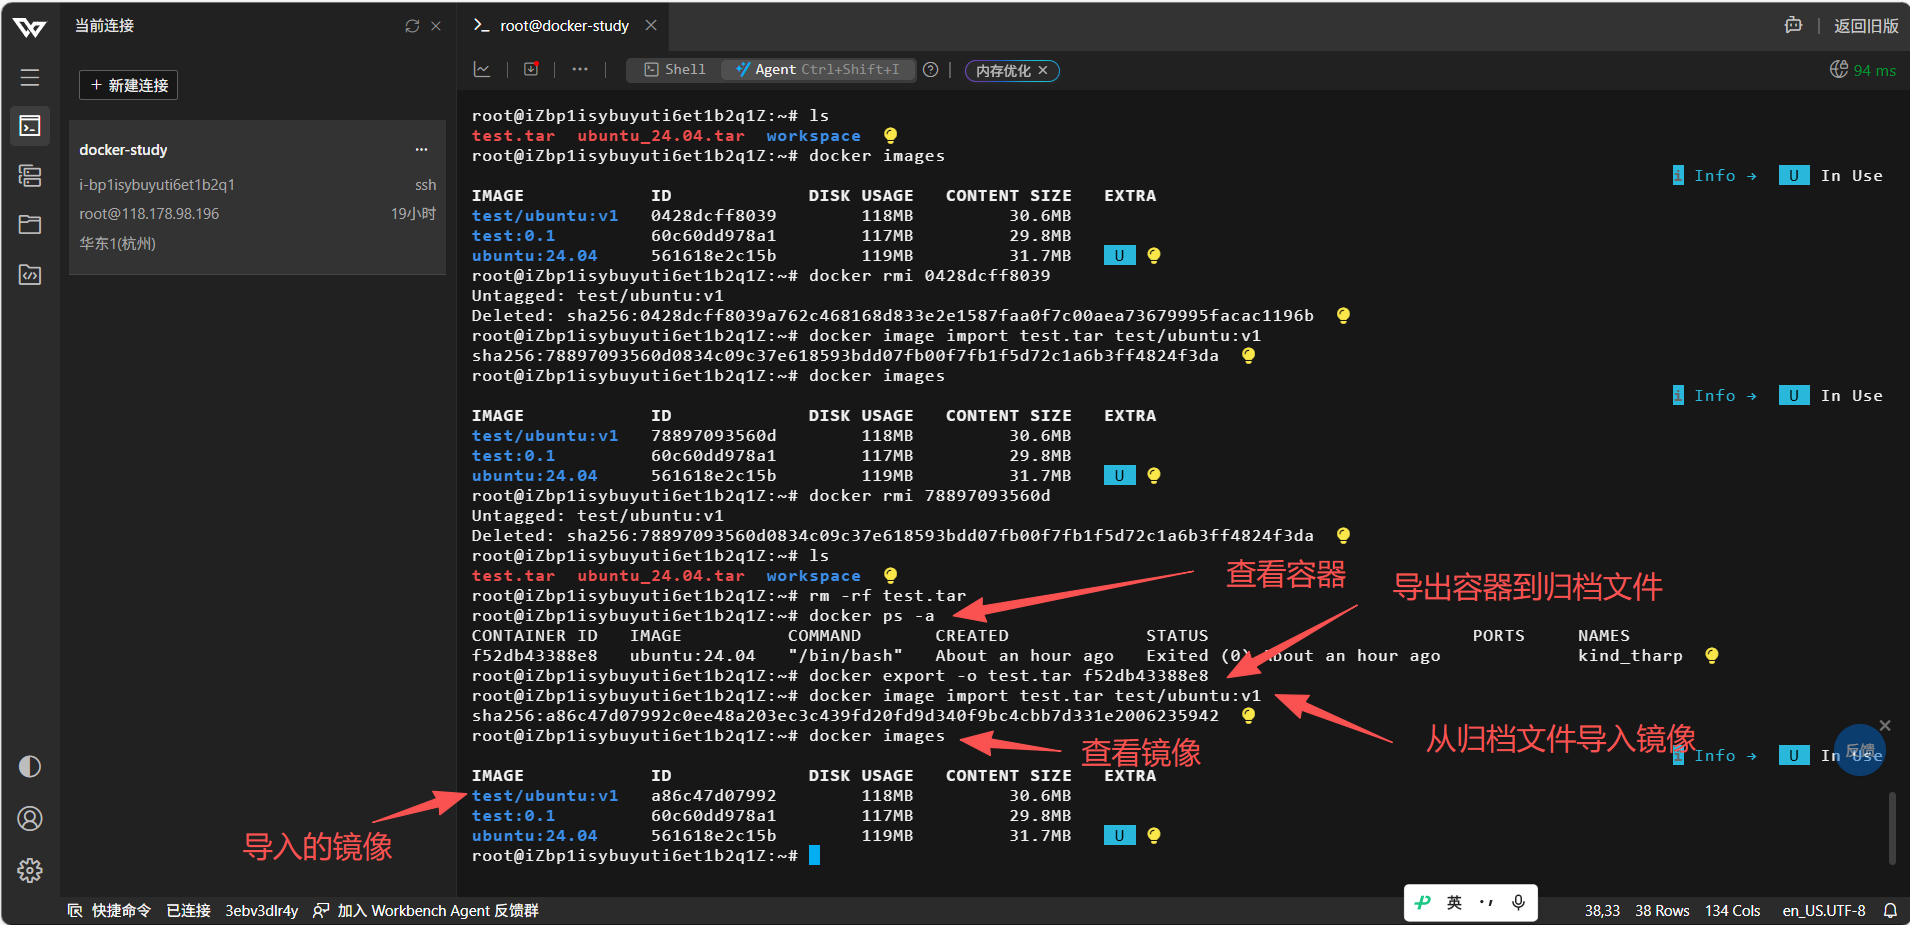Click the U badge in first legend
This screenshot has height=925, width=1910.
pos(1794,175)
